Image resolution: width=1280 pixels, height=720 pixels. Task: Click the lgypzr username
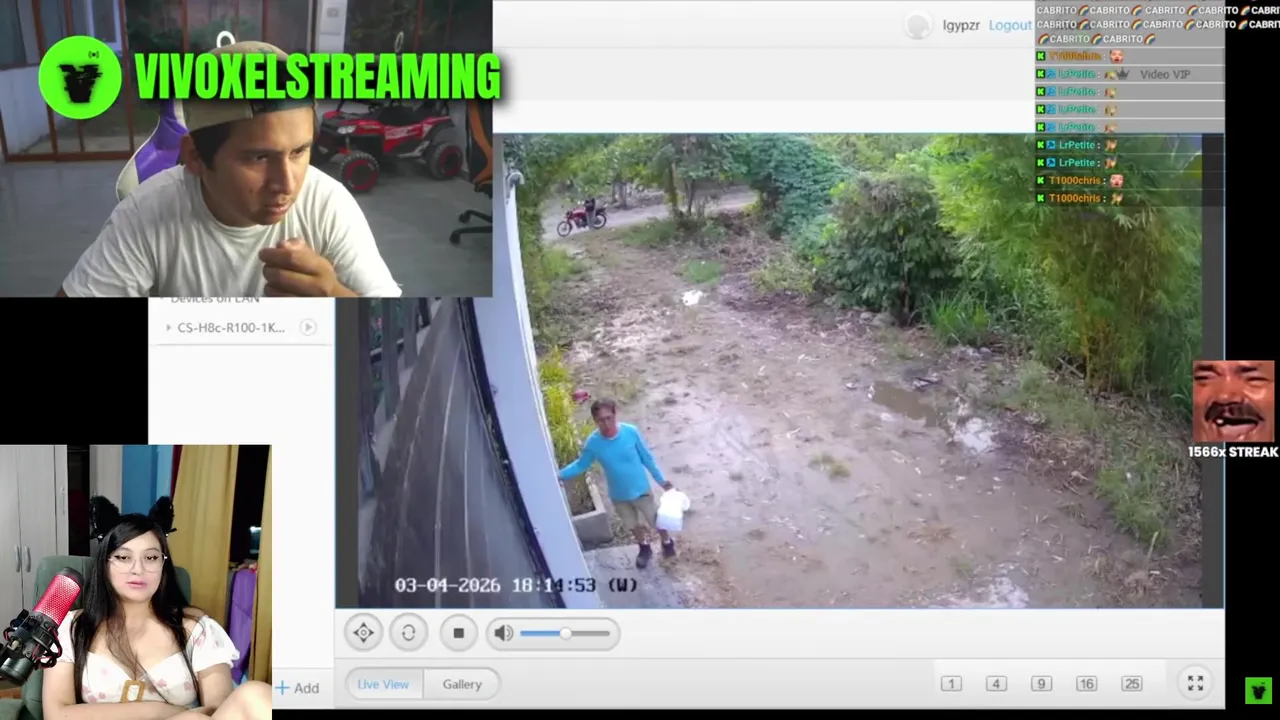click(961, 25)
